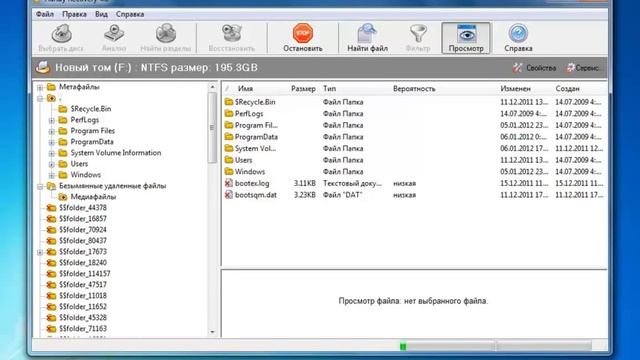
Task: Stop the scan with Остановить button
Action: coord(302,38)
